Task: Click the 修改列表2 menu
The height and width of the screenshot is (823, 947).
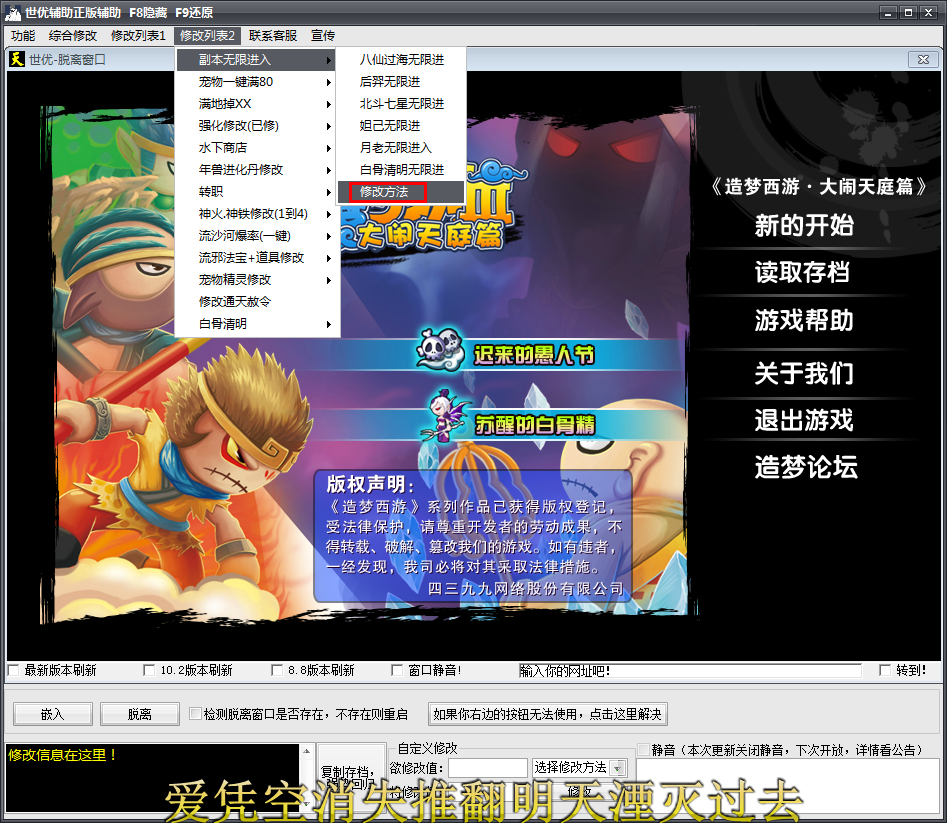Action: [x=207, y=36]
